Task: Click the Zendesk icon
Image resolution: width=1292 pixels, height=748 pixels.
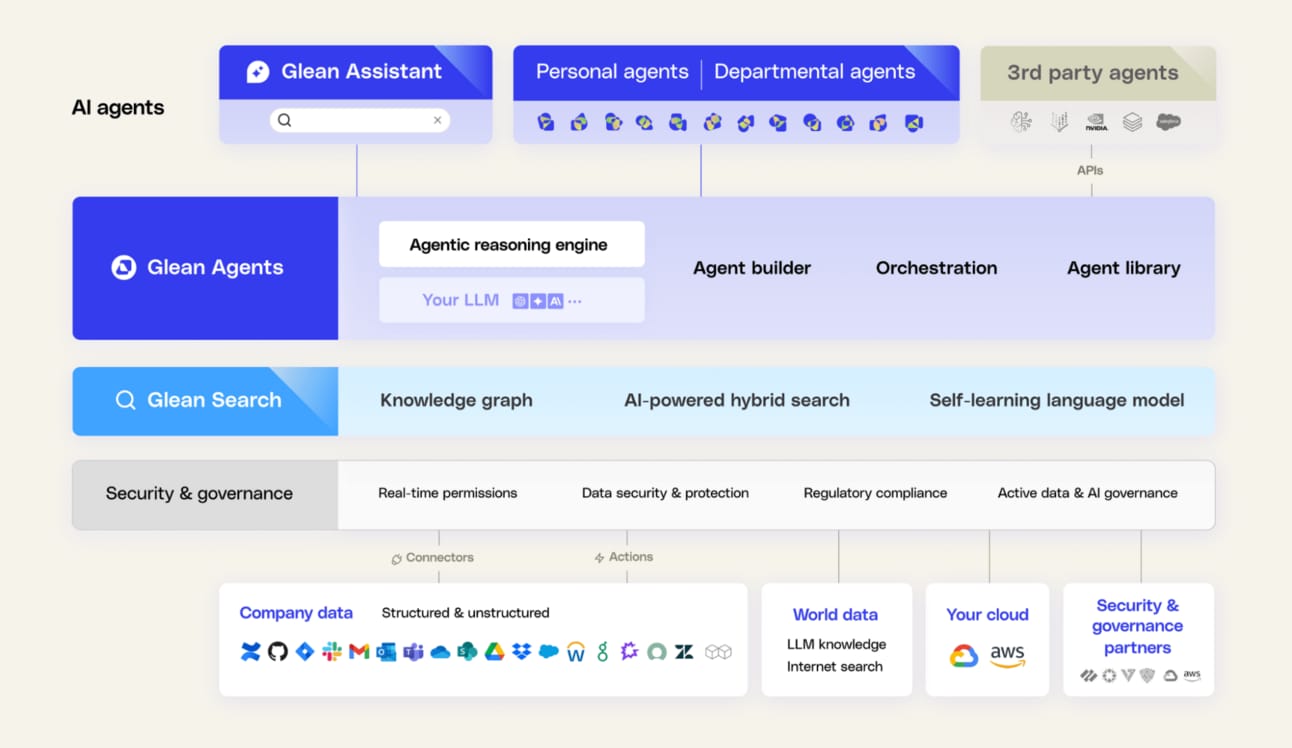Action: 684,652
